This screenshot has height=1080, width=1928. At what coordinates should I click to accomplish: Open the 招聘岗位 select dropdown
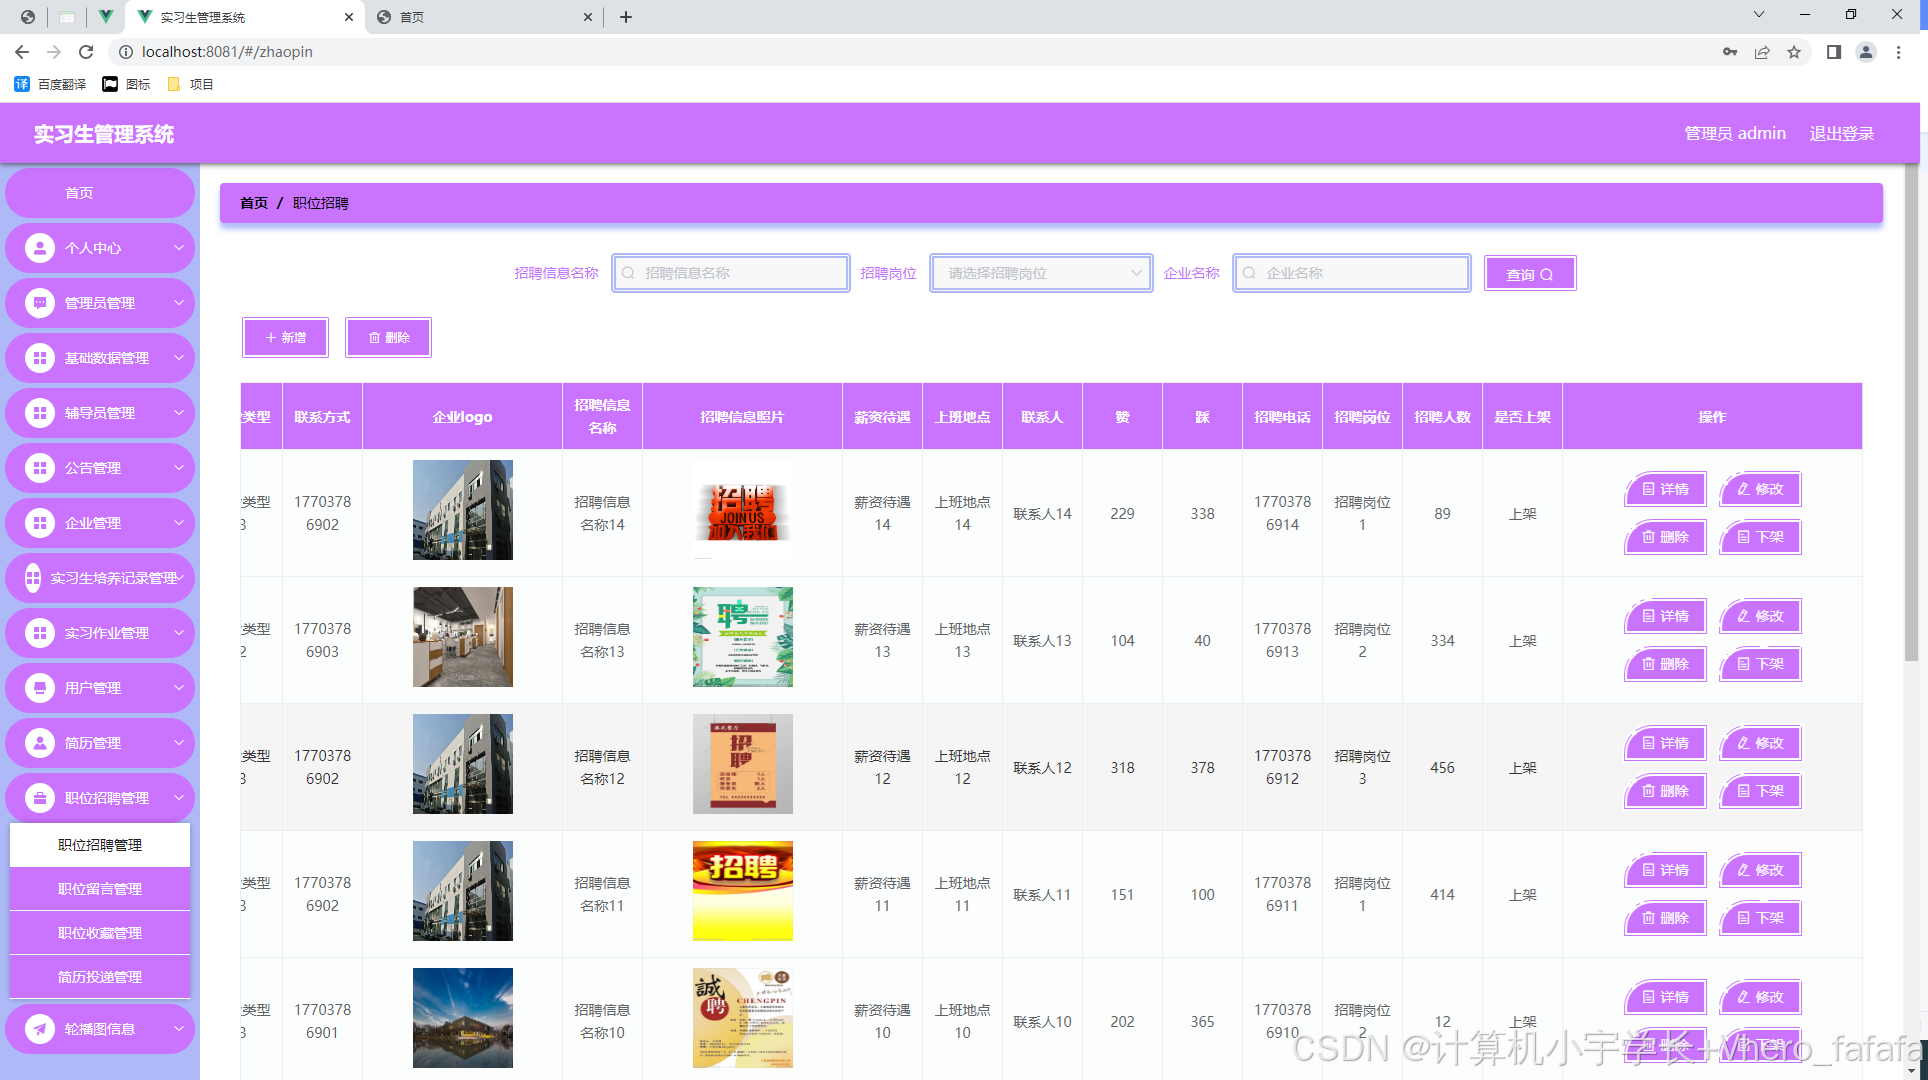click(1041, 273)
